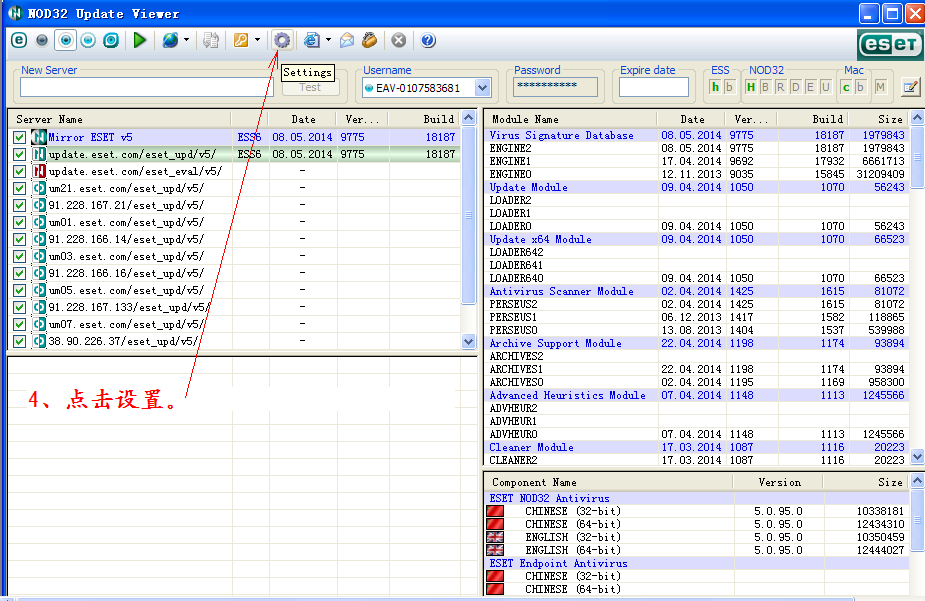Toggle the um01.eset.com server checkbox
This screenshot has width=925, height=601.
click(x=19, y=222)
